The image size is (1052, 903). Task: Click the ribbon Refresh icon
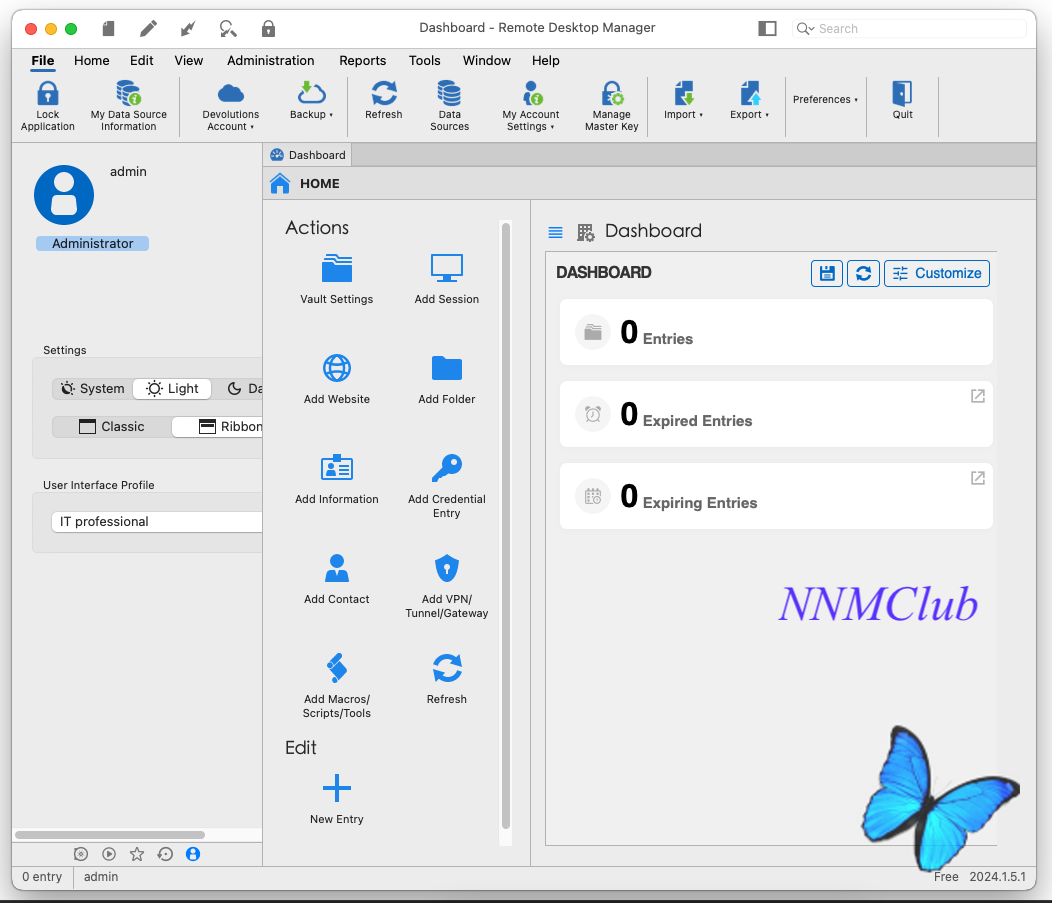pos(384,93)
